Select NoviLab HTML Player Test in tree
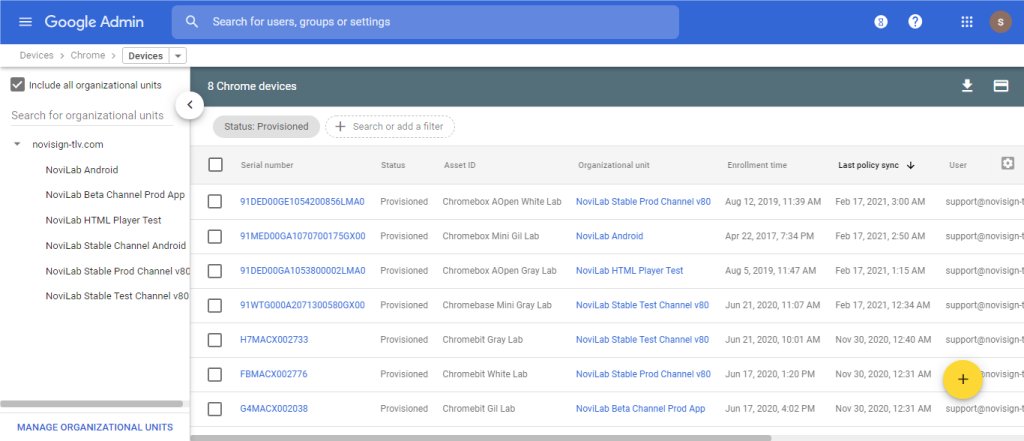This screenshot has width=1024, height=441. [x=103, y=220]
